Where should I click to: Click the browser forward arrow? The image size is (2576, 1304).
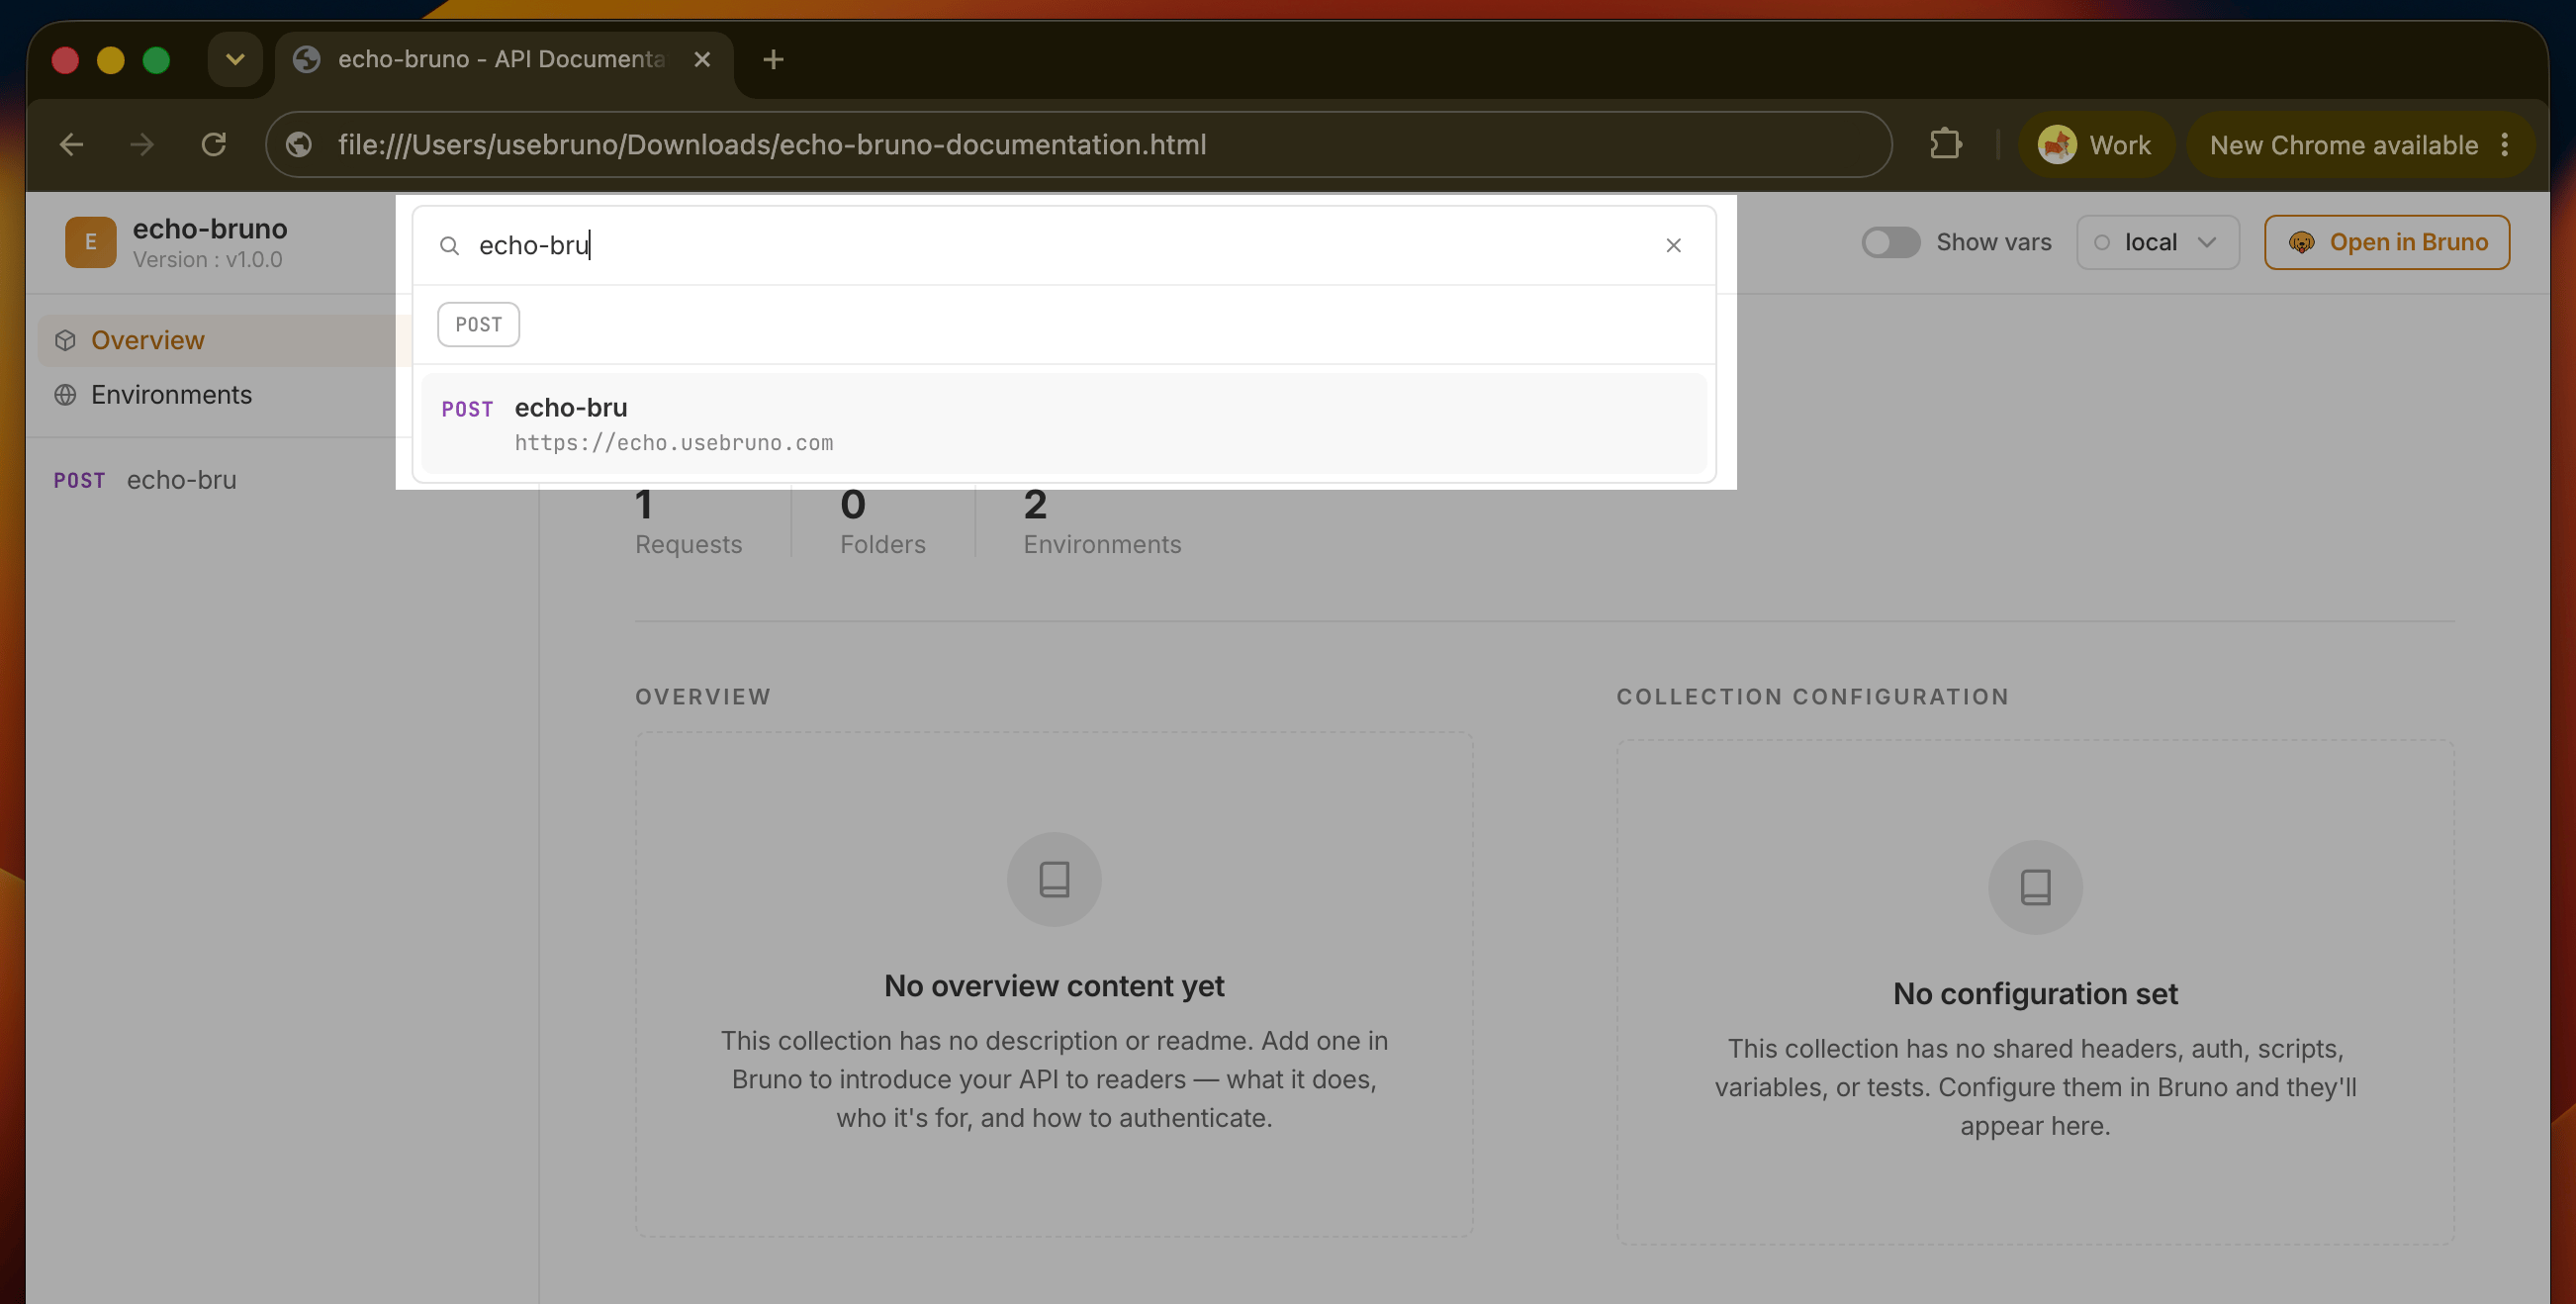point(142,145)
